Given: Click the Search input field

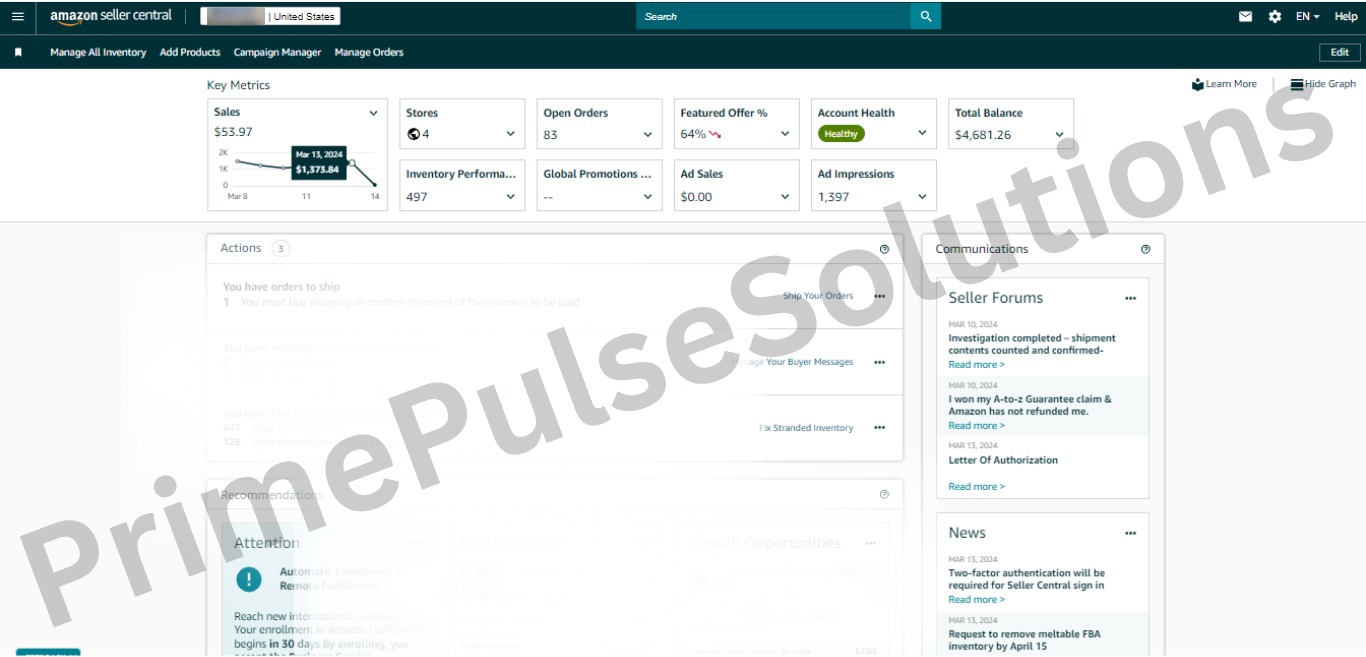Looking at the screenshot, I should (x=774, y=16).
